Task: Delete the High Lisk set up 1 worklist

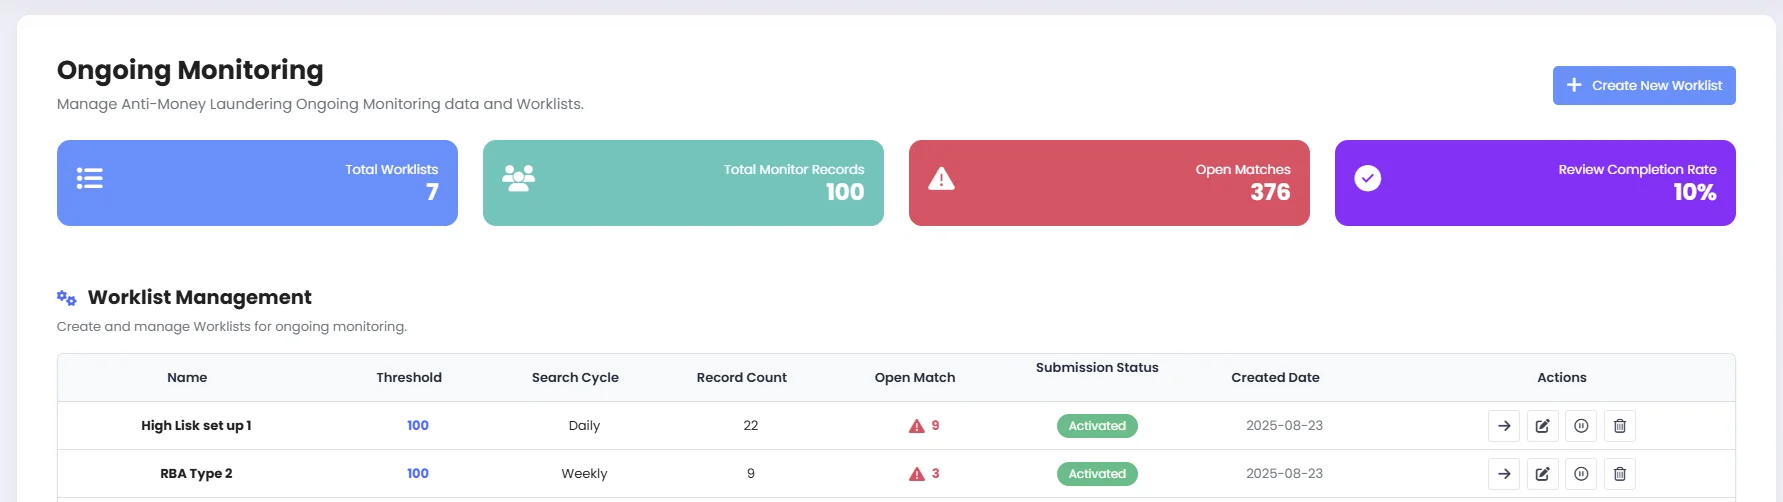Action: tap(1620, 426)
